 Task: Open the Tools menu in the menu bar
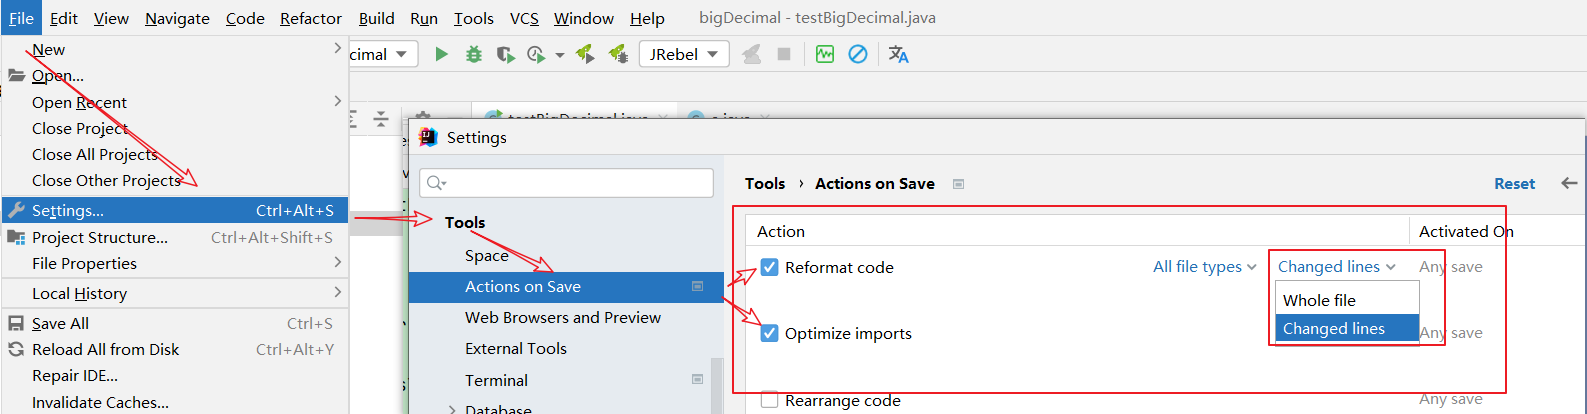click(474, 18)
